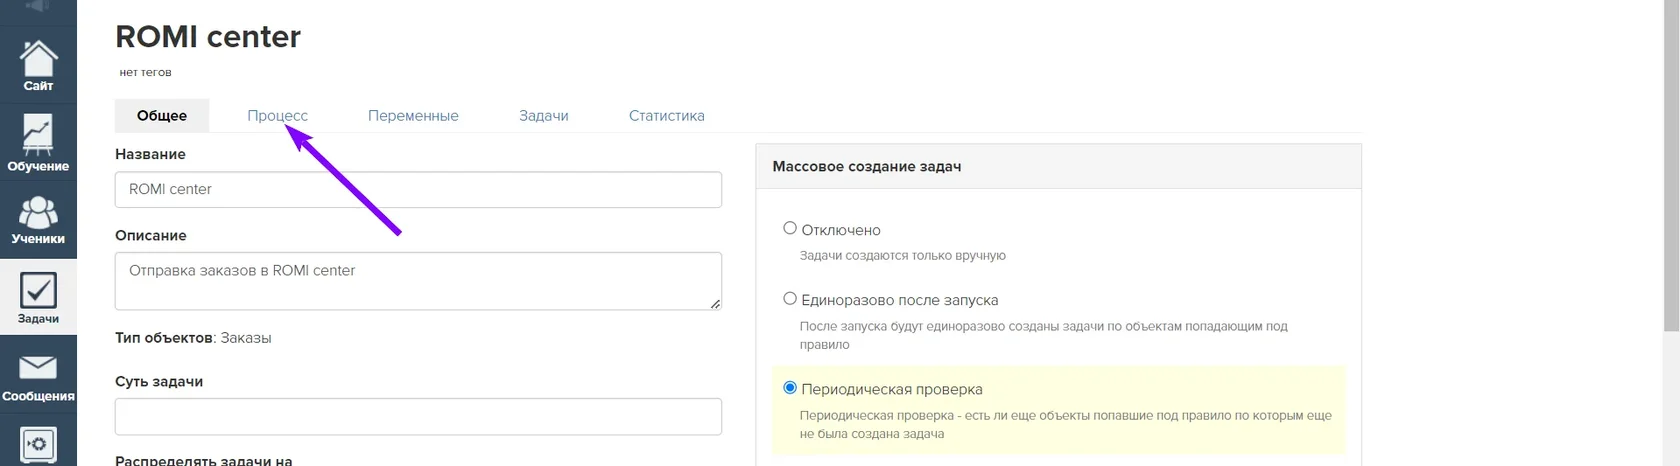The height and width of the screenshot is (466, 1680).
Task: Click the Тип объектов: Заказы text
Action: pyautogui.click(x=193, y=338)
